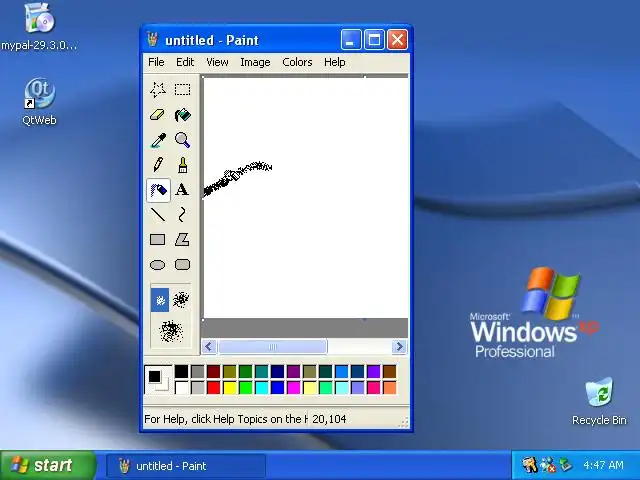The height and width of the screenshot is (480, 640).
Task: Click the 4:47 AM system clock
Action: point(603,465)
